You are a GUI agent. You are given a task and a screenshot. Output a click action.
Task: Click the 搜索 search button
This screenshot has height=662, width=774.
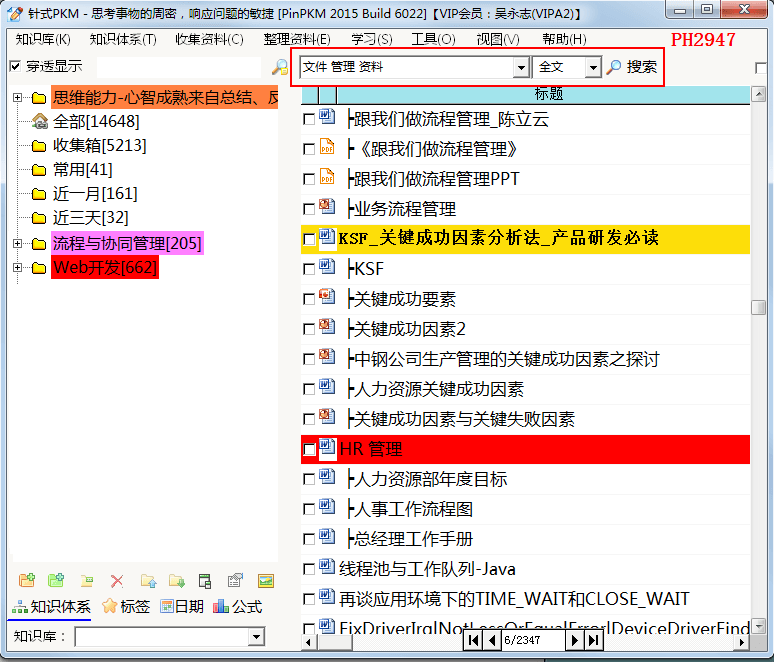(632, 67)
